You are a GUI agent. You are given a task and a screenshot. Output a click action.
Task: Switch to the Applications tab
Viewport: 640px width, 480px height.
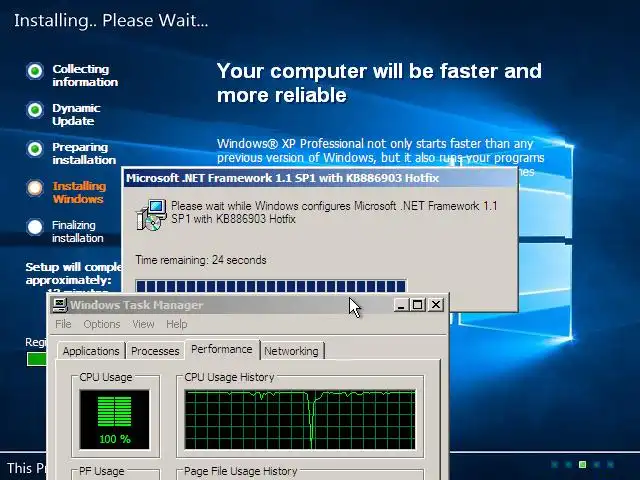tap(91, 351)
